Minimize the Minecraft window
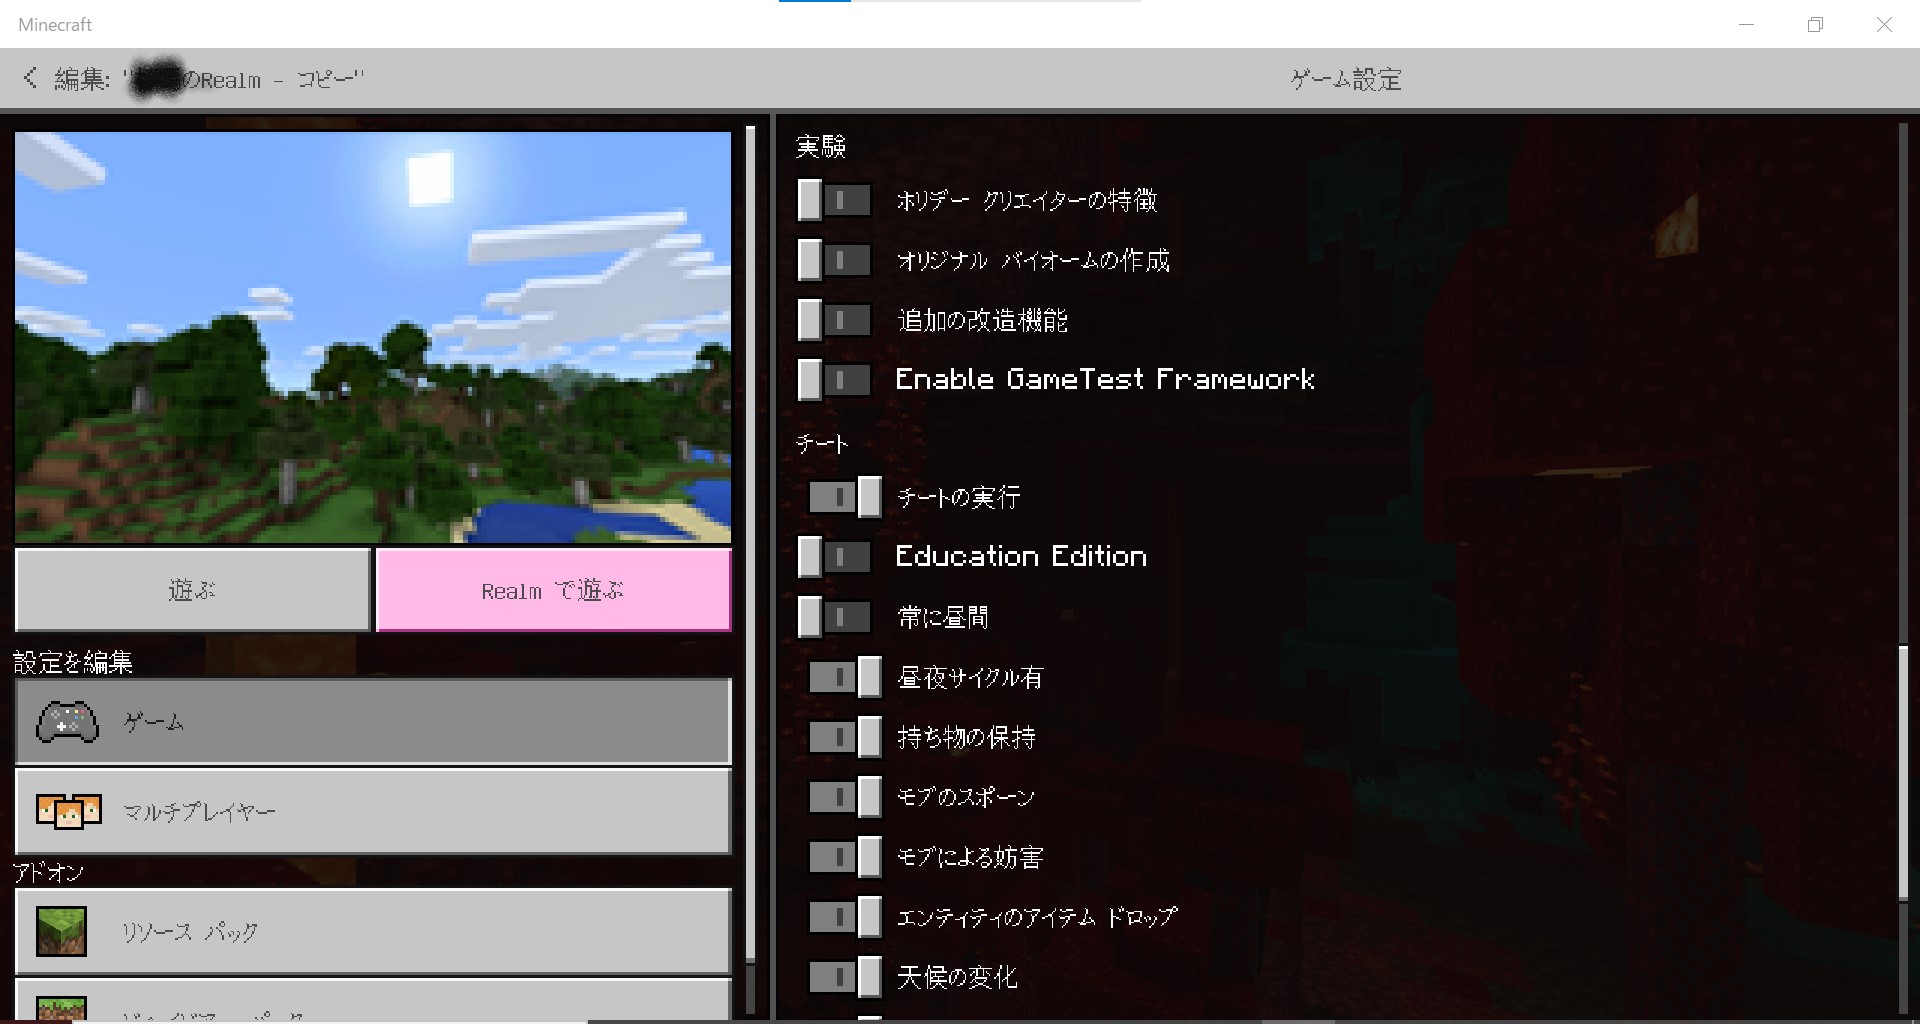1920x1024 pixels. (1746, 25)
